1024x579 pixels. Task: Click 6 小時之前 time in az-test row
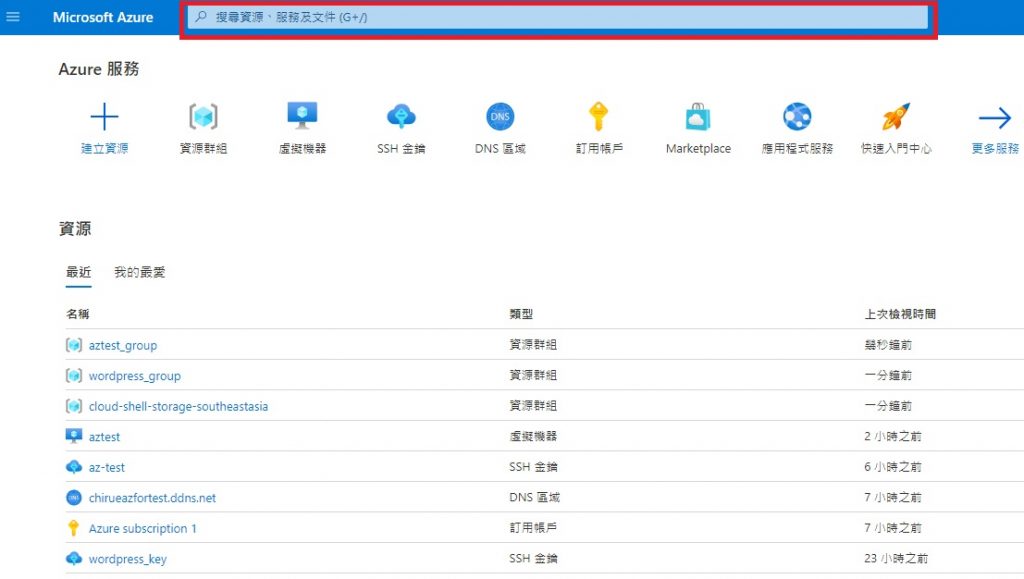coord(893,467)
